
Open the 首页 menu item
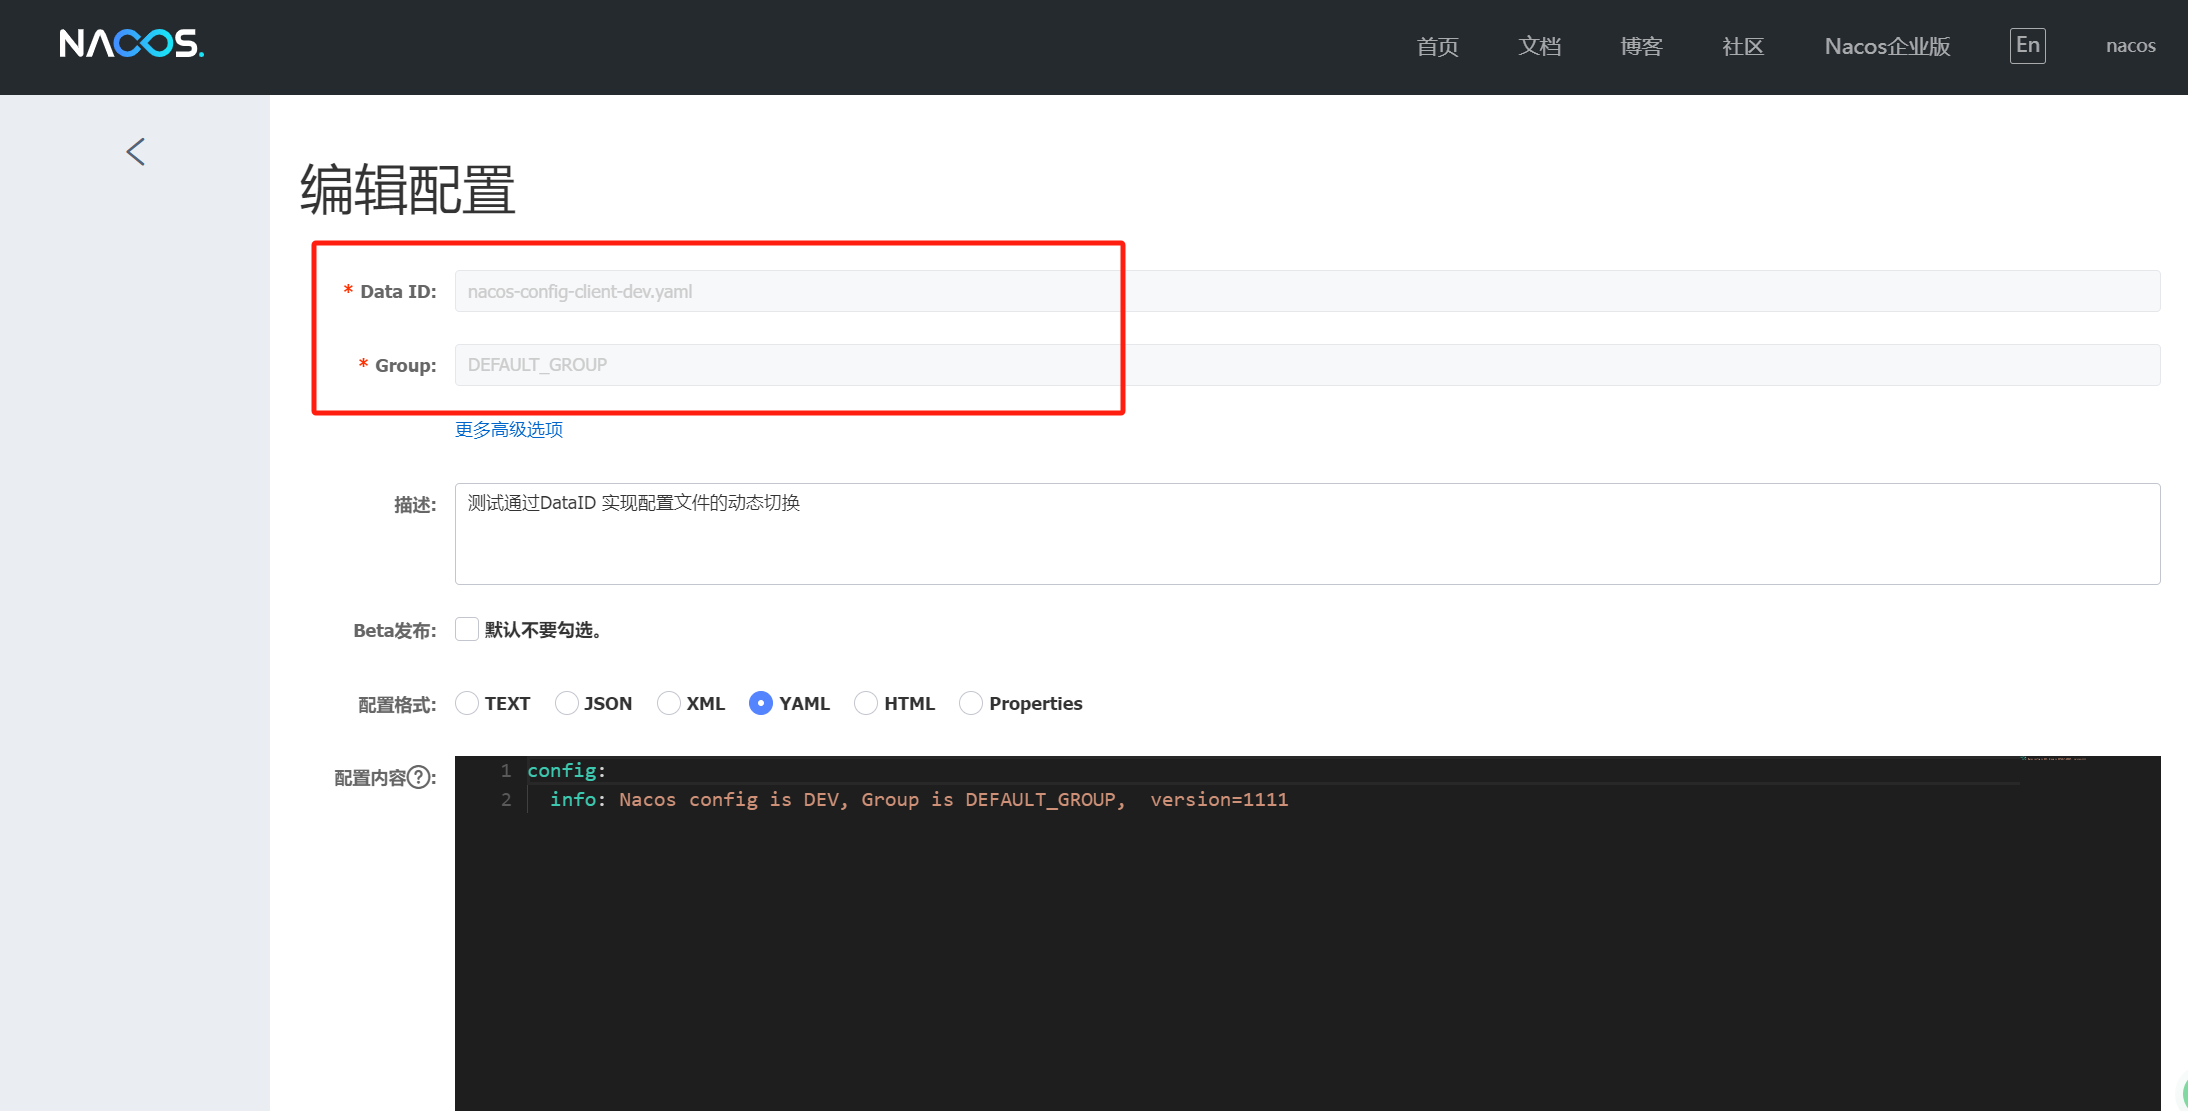[x=1437, y=46]
